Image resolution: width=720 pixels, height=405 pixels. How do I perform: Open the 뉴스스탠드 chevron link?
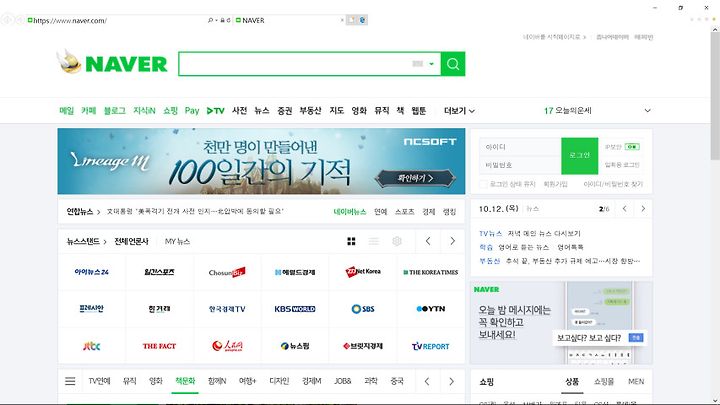[86, 241]
